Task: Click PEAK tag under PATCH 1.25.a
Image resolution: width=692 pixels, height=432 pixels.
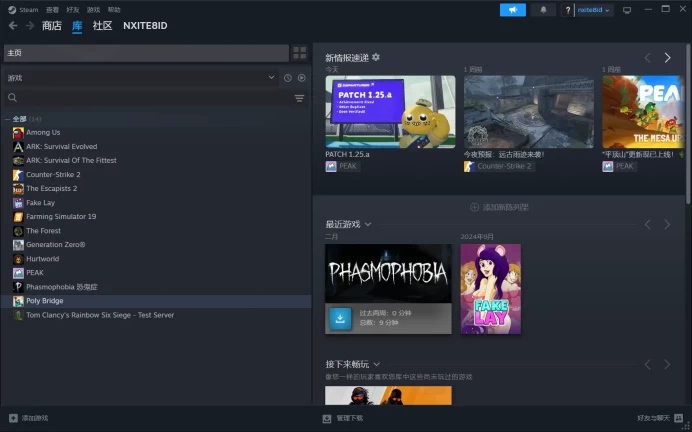Action: (x=342, y=166)
